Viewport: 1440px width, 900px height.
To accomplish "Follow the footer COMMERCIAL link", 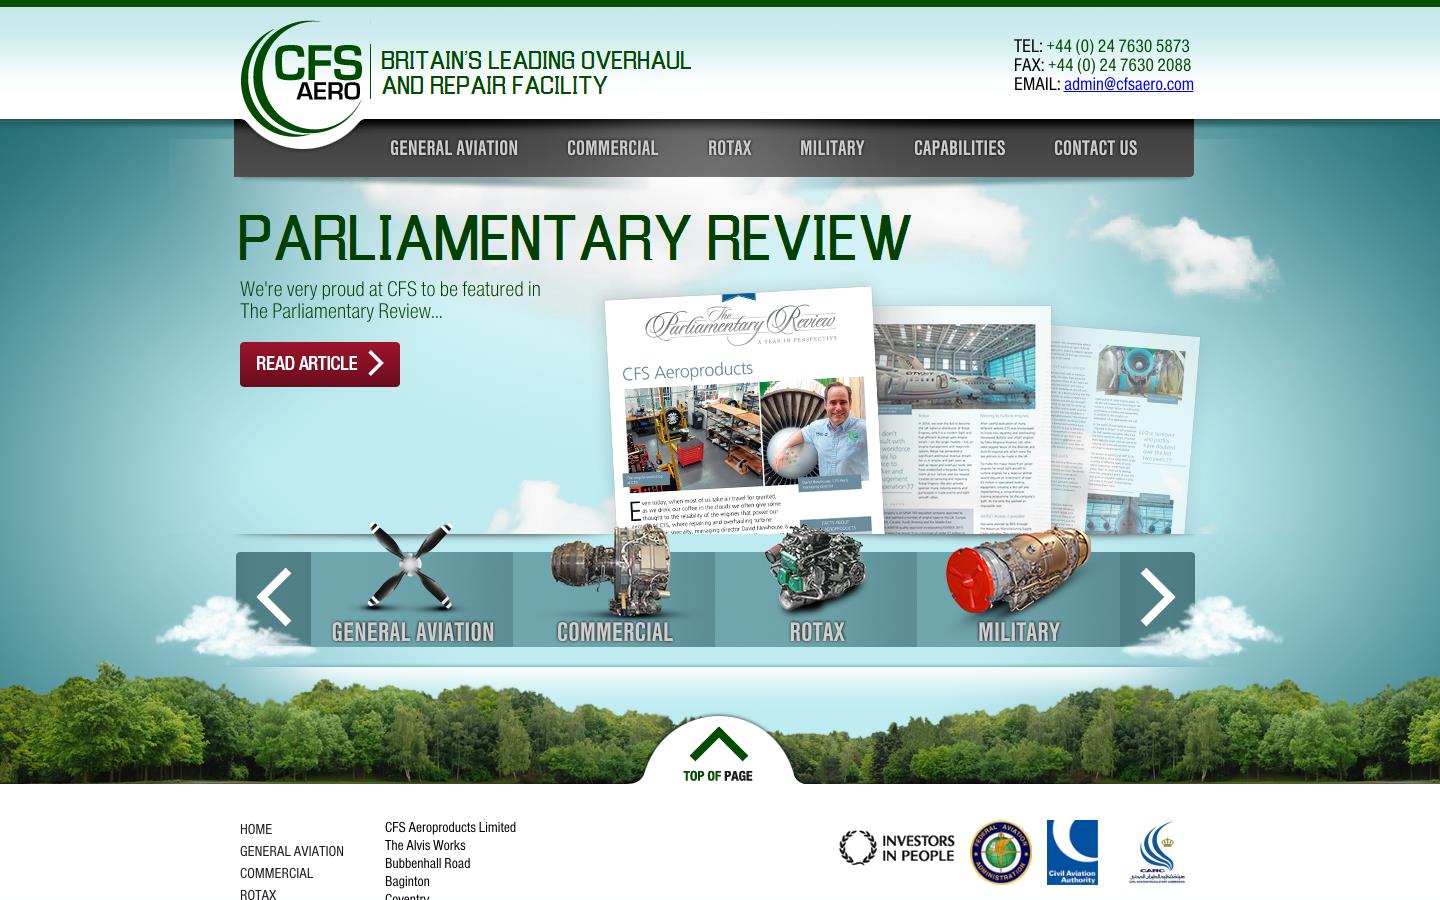I will click(276, 873).
